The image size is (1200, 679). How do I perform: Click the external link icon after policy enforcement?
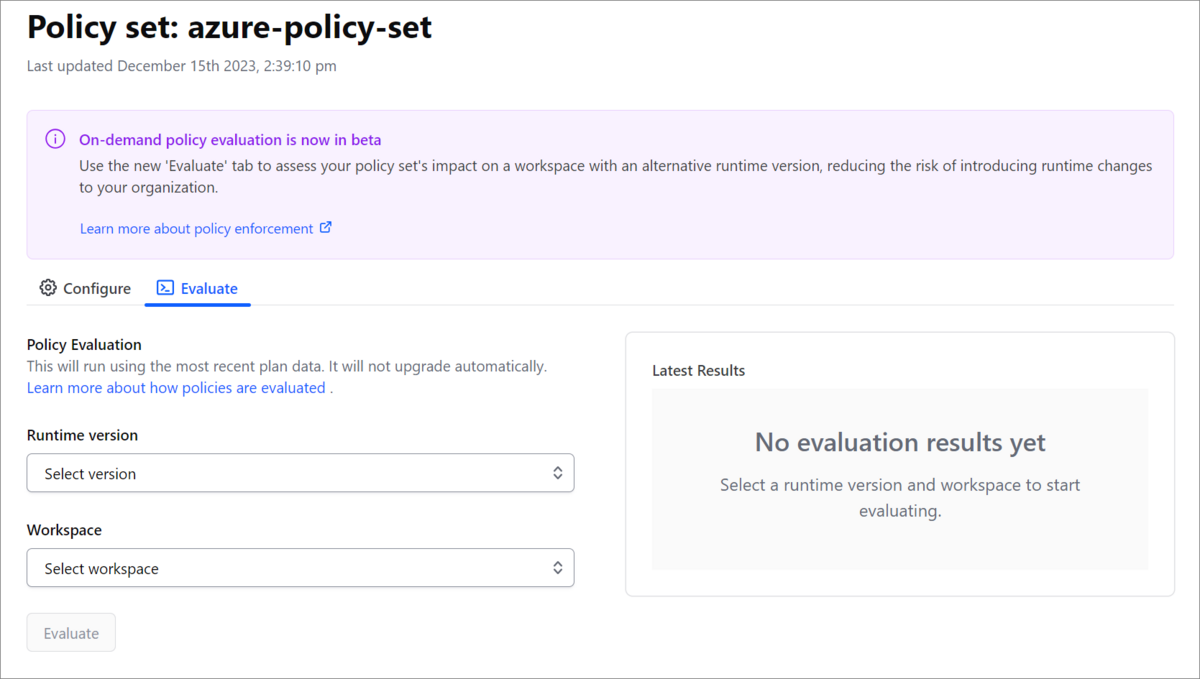tap(326, 228)
